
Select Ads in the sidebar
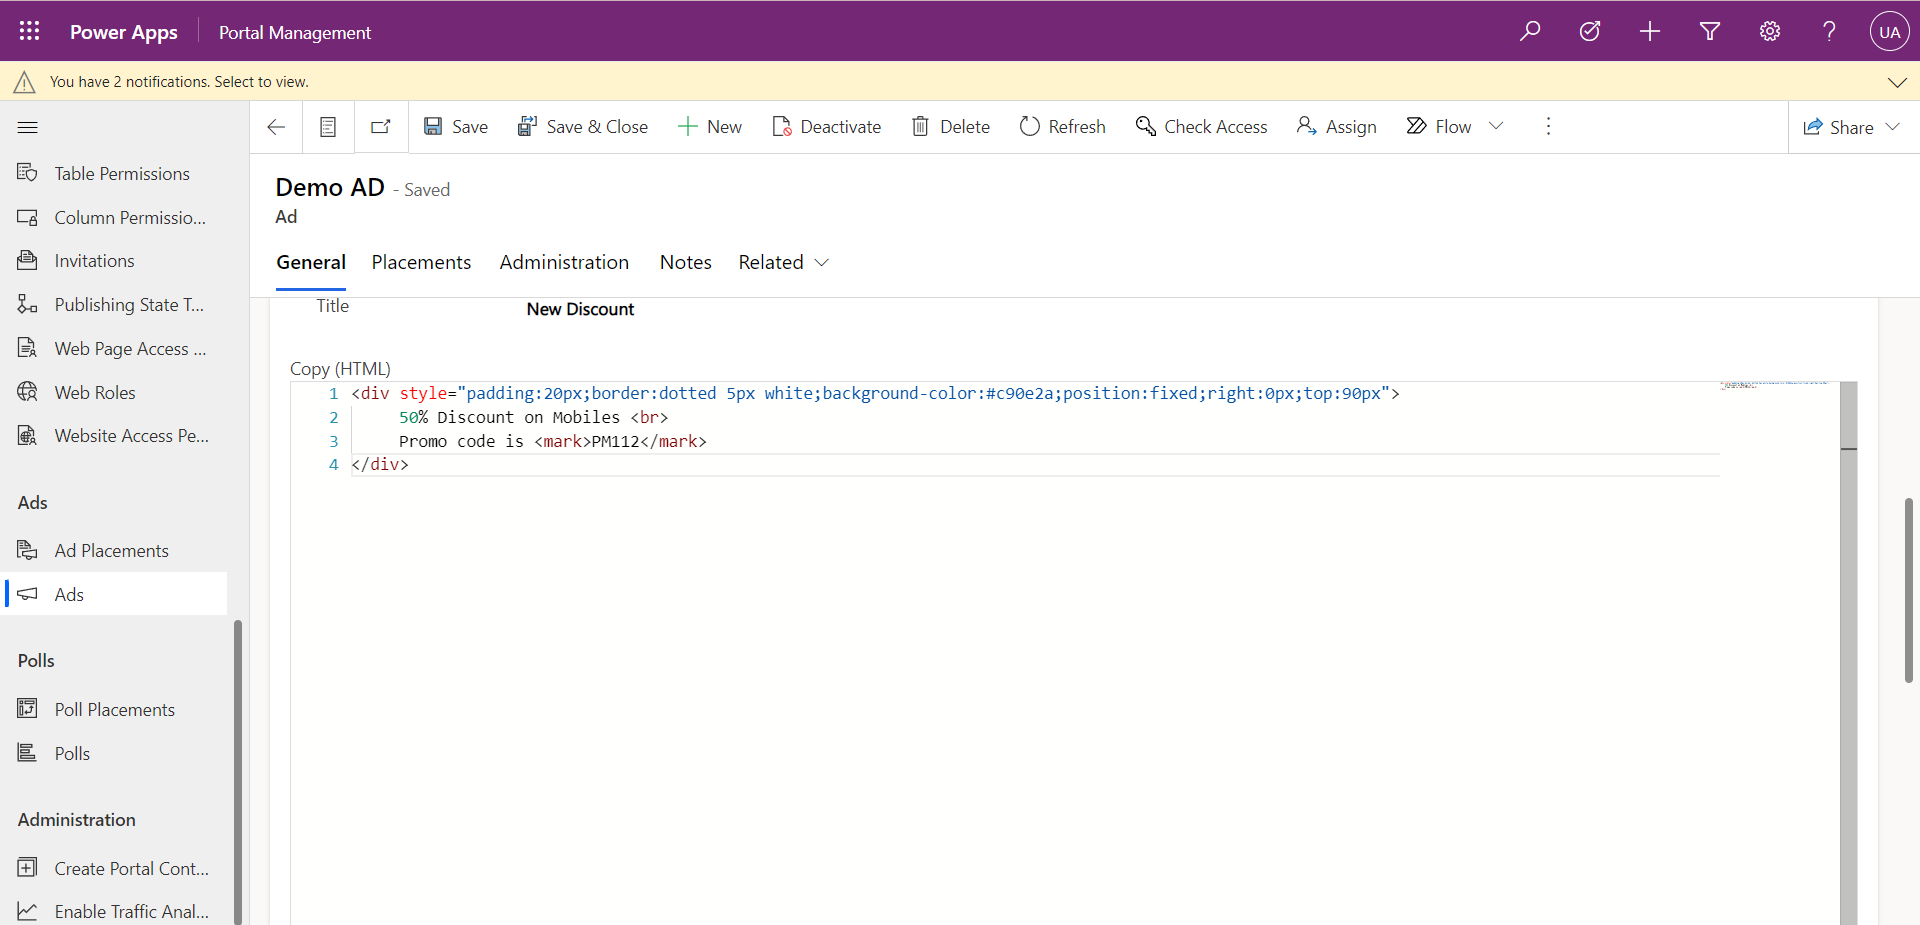pyautogui.click(x=114, y=594)
